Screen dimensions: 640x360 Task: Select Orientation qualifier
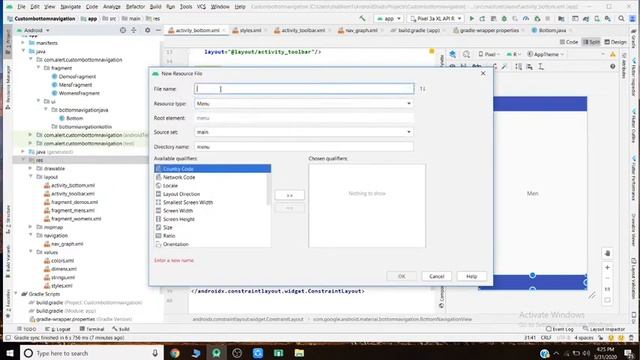pos(212,244)
